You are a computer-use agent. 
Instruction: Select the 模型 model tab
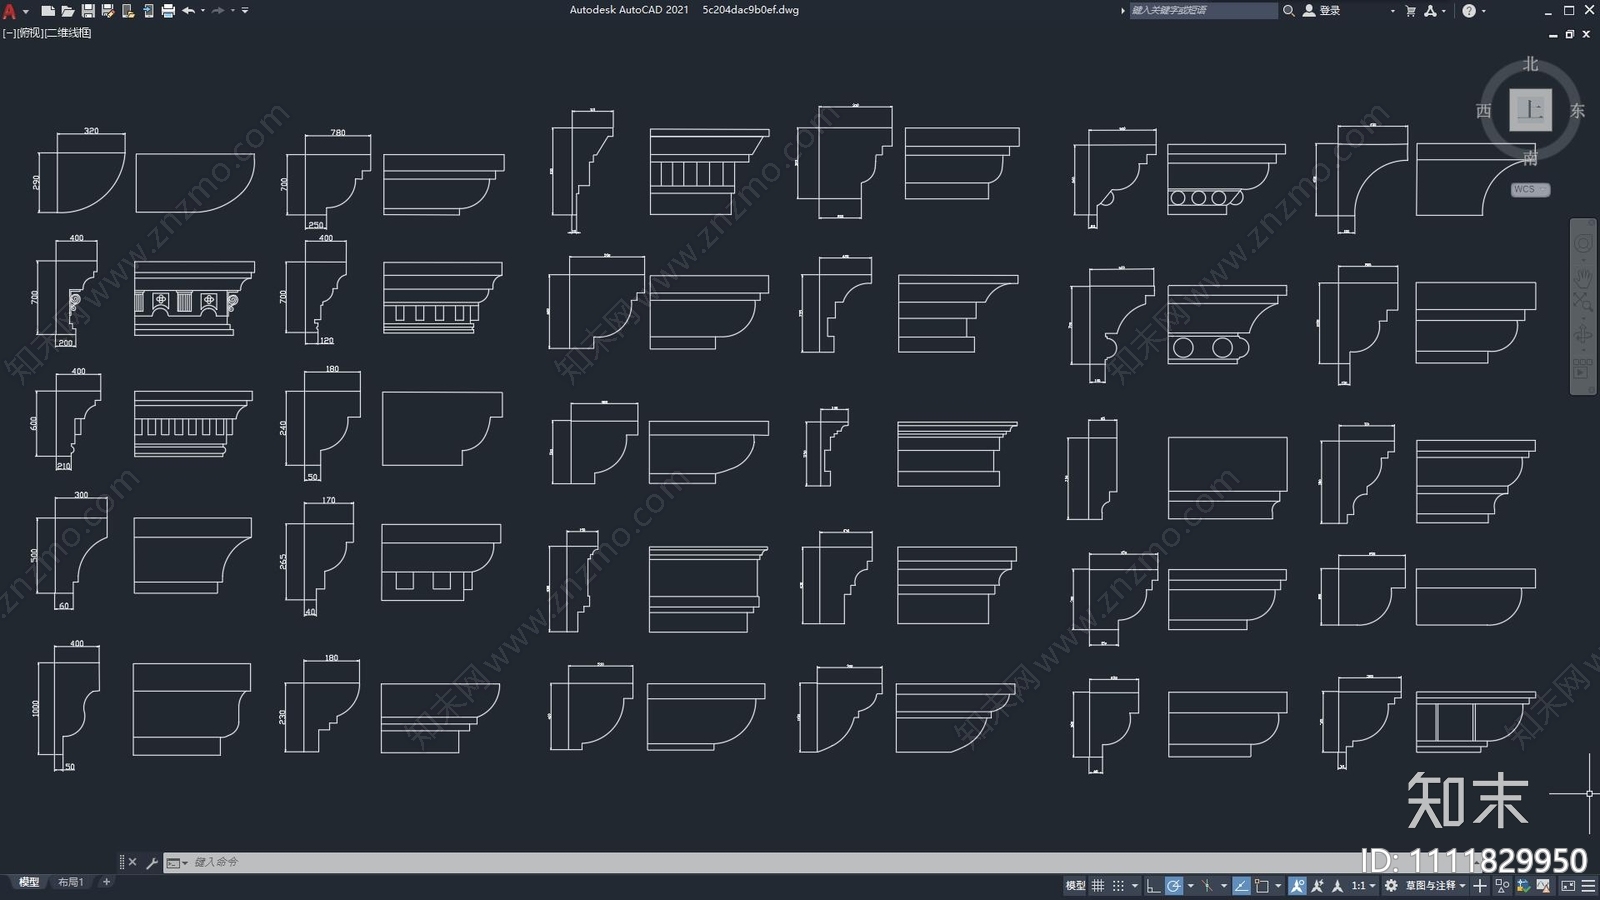pyautogui.click(x=28, y=882)
